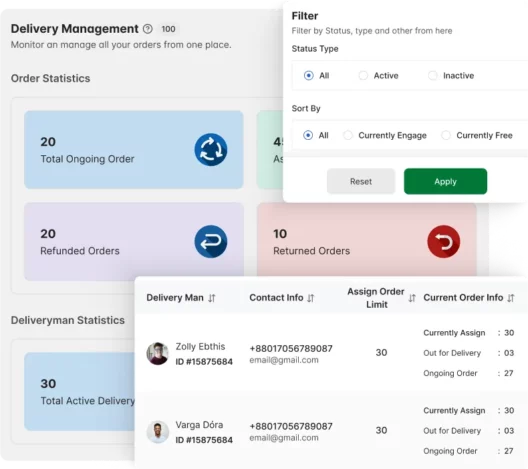Click Varga Dóra phone number
528x469 pixels.
[291, 426]
